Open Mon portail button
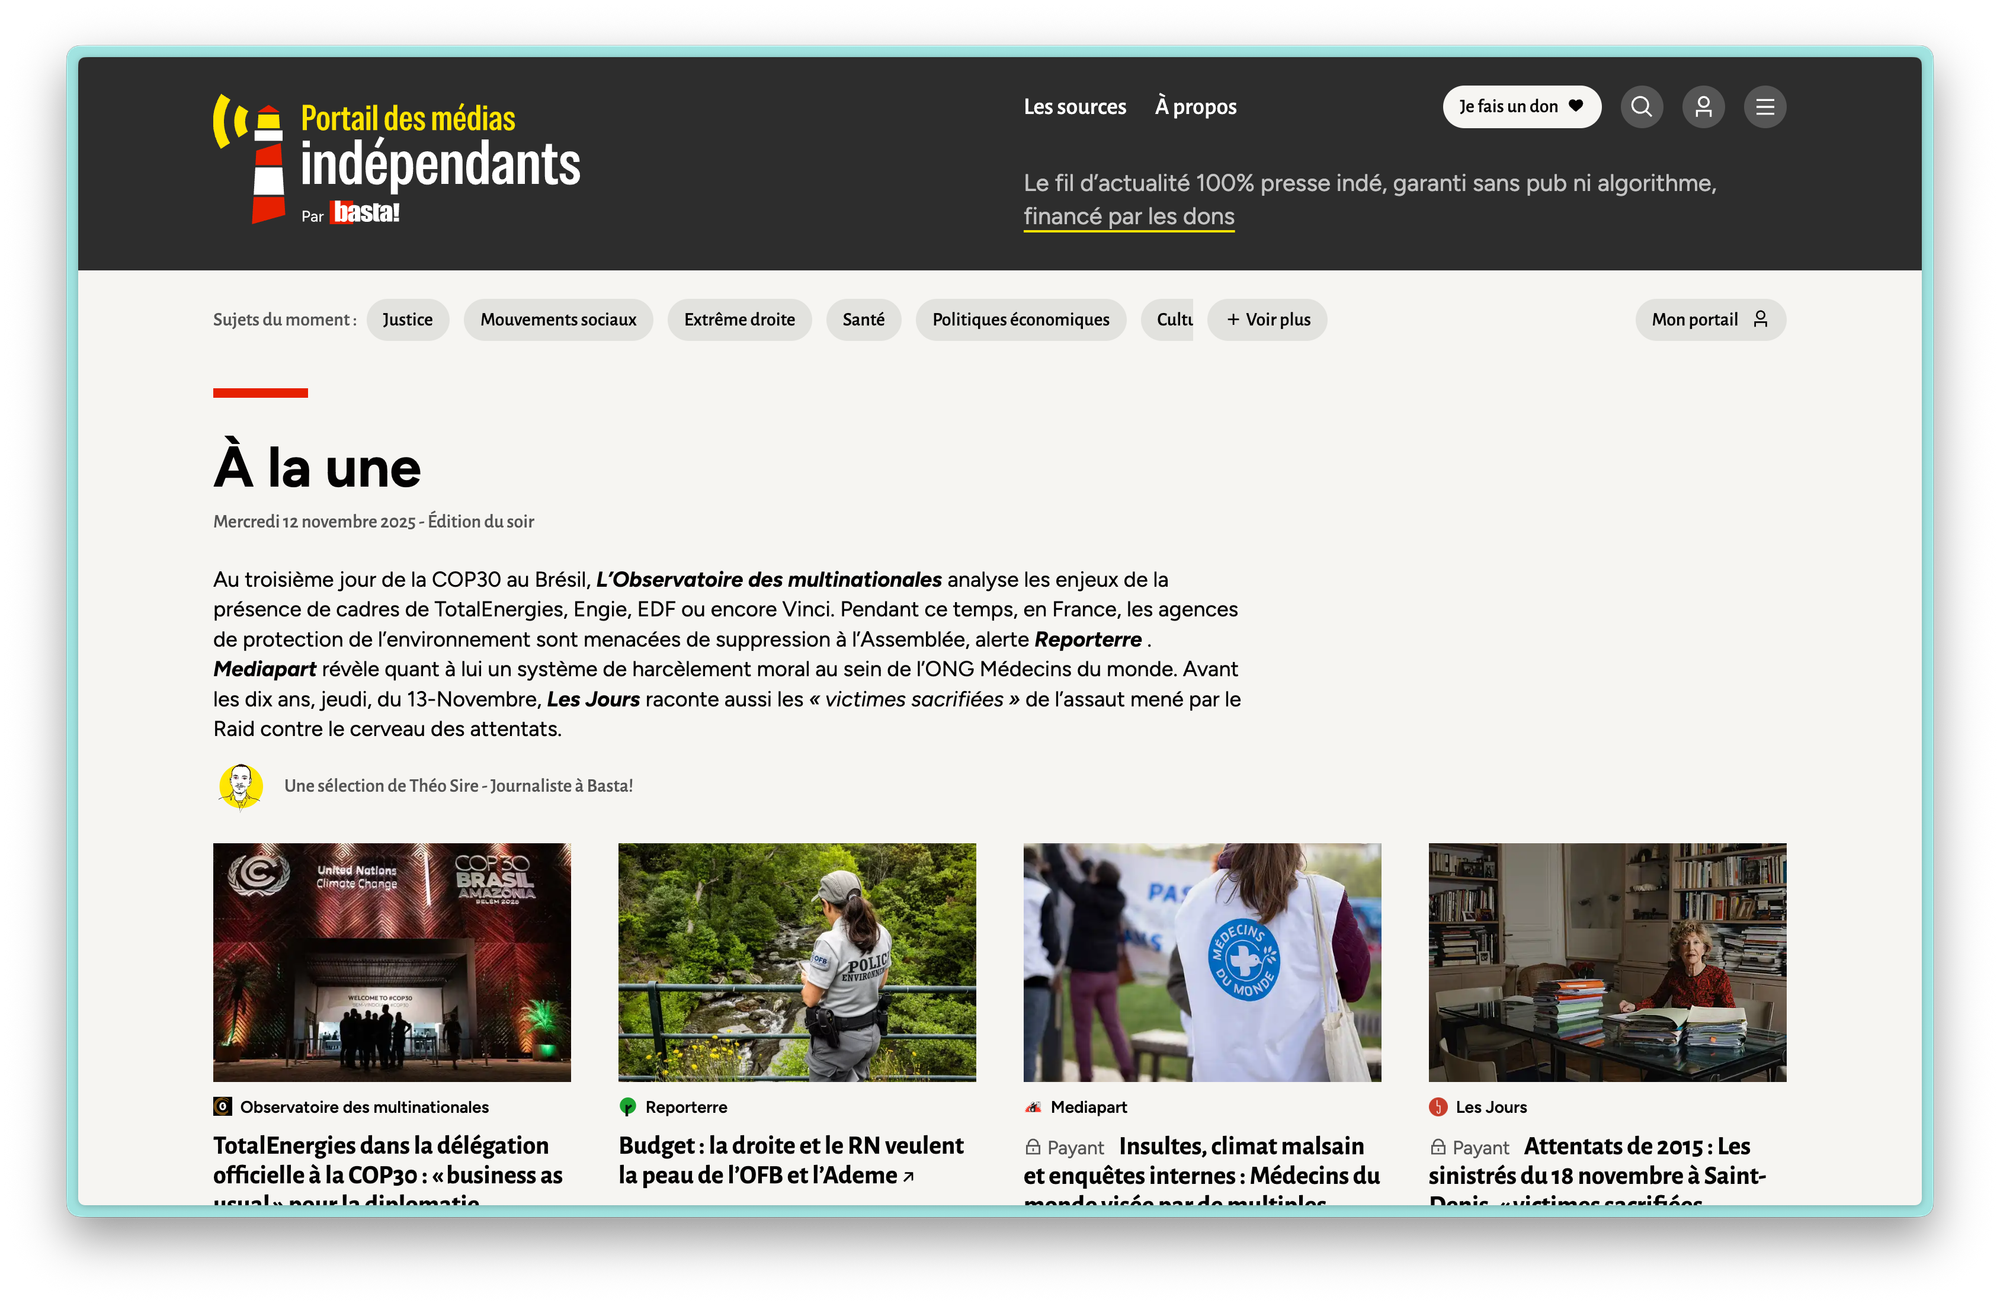This screenshot has width=2000, height=1305. click(1710, 320)
